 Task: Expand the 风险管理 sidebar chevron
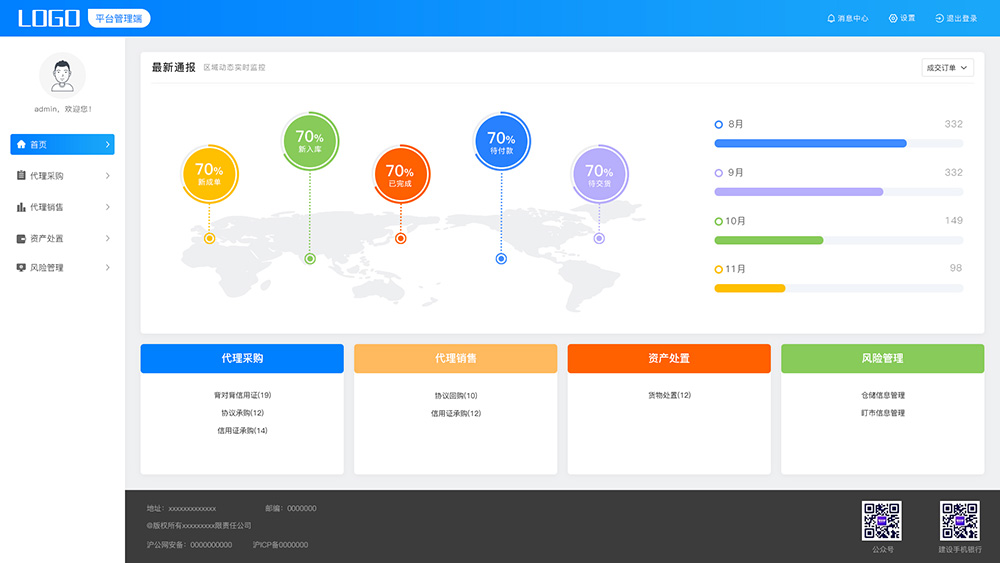[107, 268]
